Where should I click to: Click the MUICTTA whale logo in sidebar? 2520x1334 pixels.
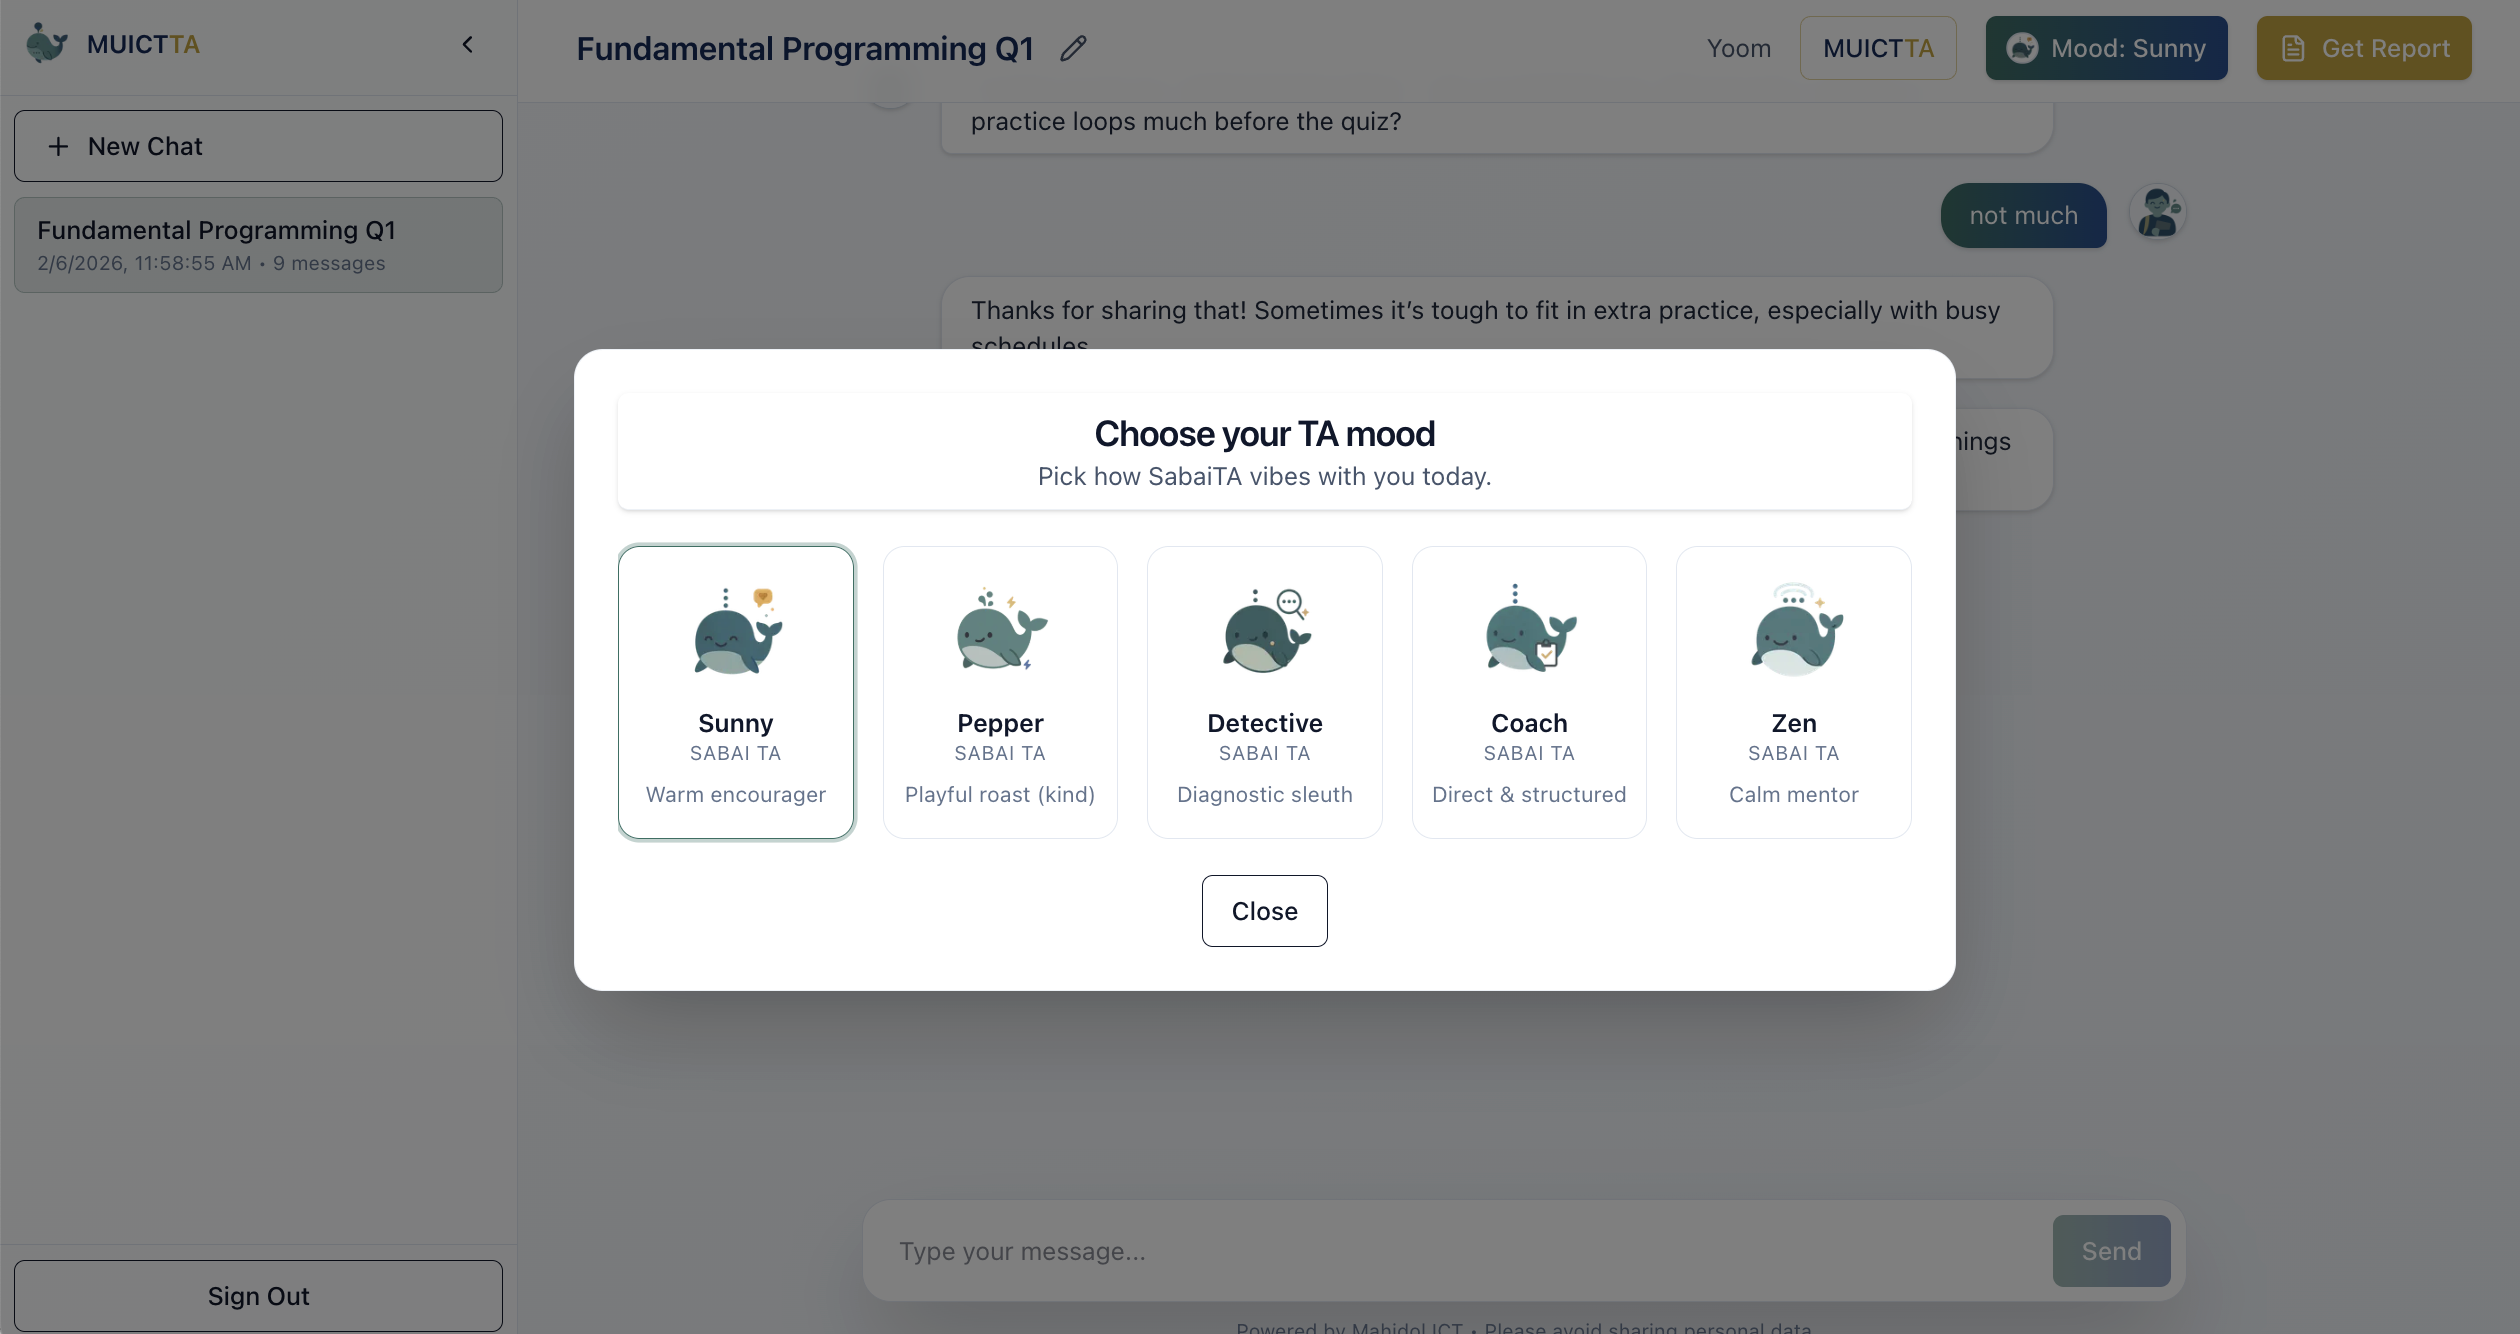point(47,44)
